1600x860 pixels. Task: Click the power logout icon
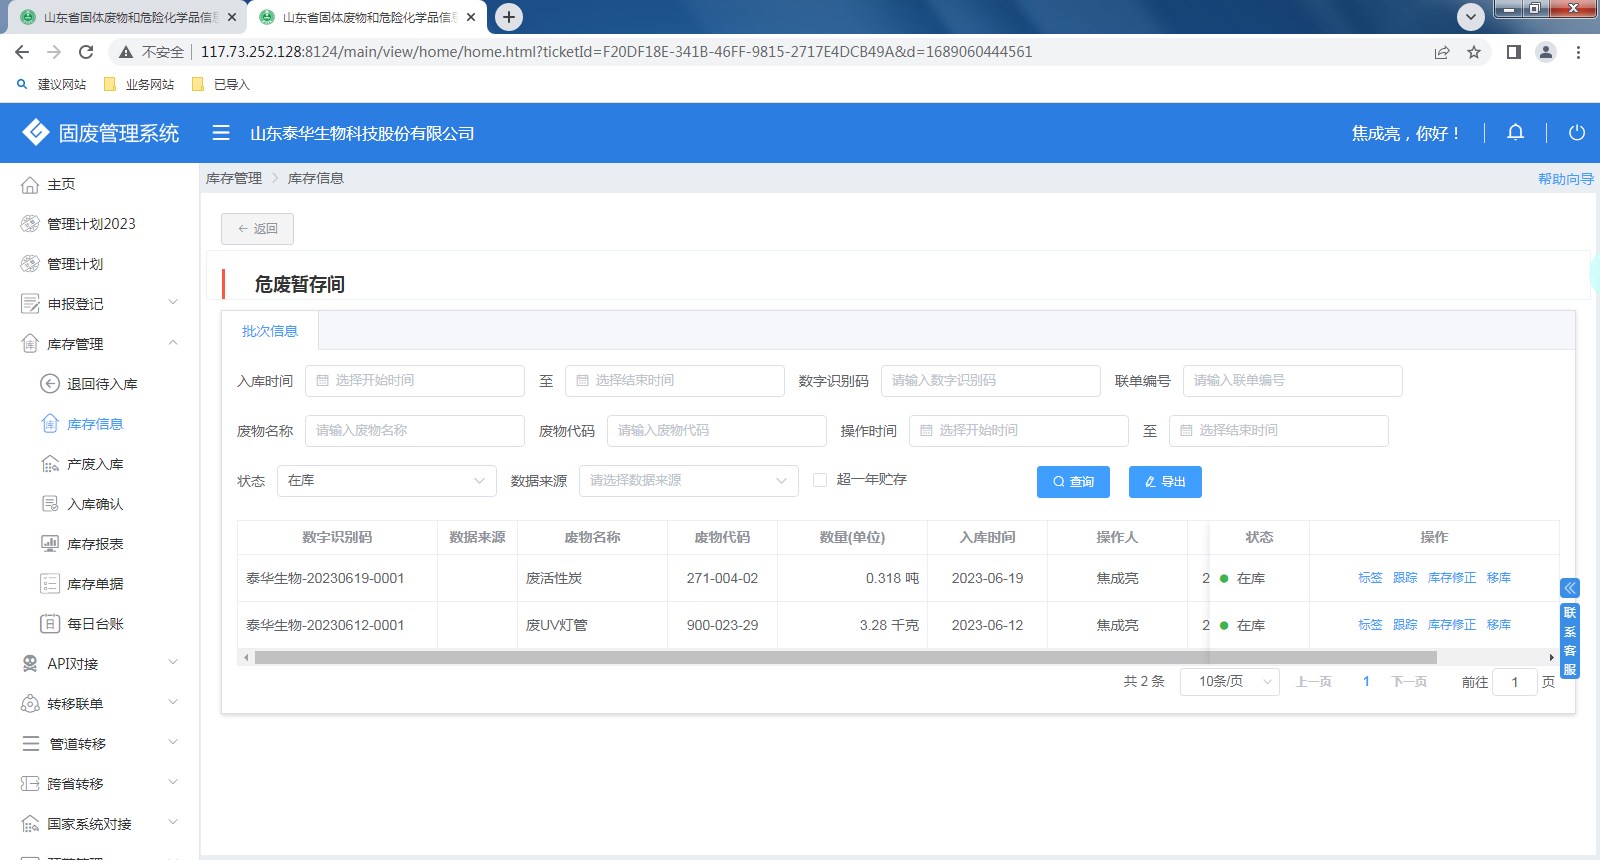(x=1577, y=133)
